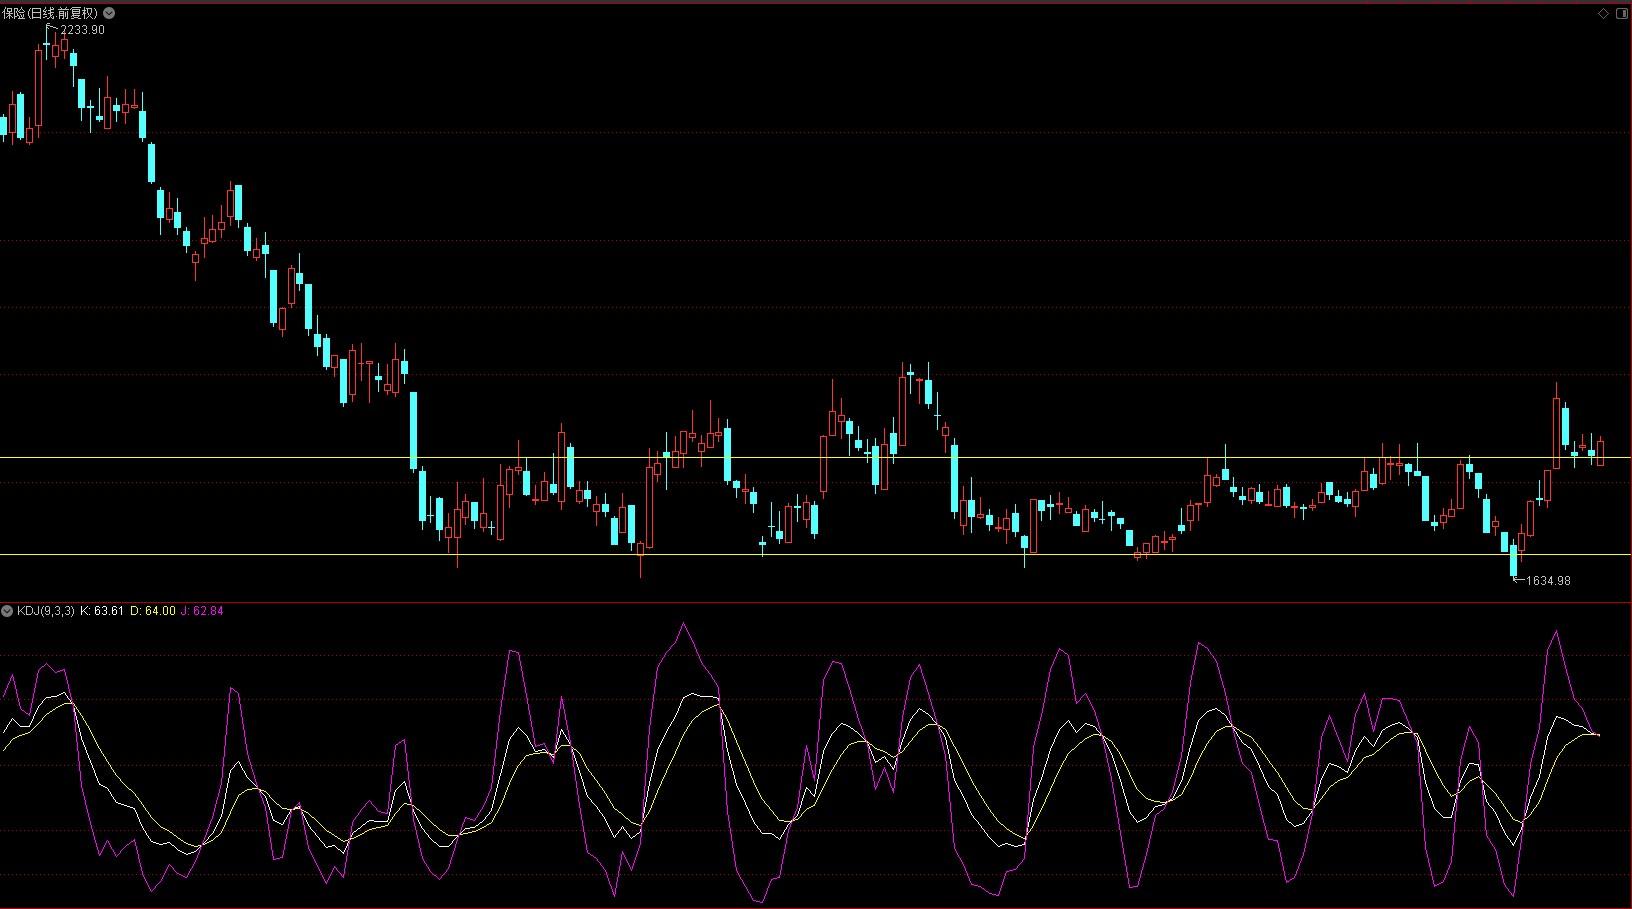Image resolution: width=1632 pixels, height=909 pixels.
Task: Expand the KDJ indicator dropdown arrow
Action: point(7,610)
